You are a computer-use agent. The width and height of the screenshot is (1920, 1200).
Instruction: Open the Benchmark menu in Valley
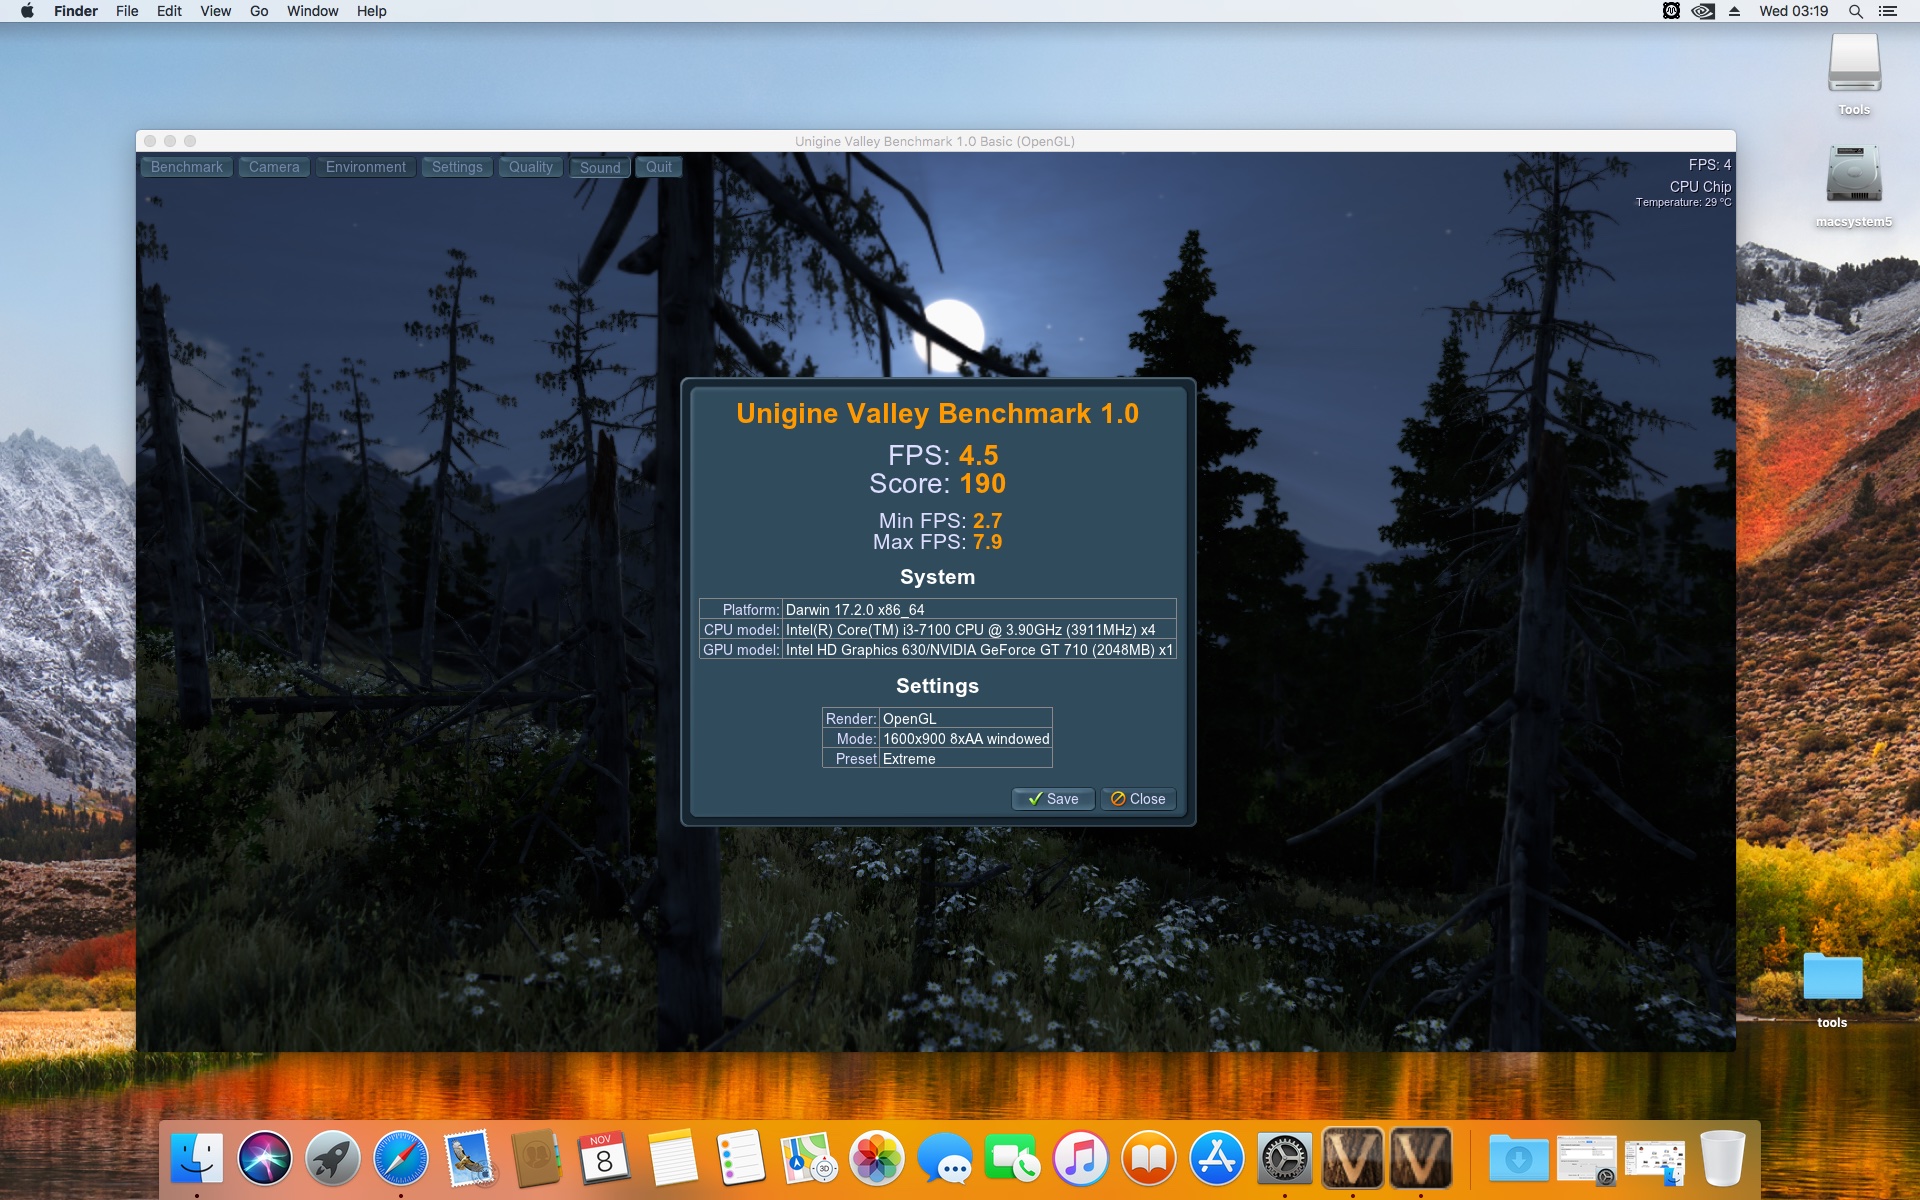point(187,167)
